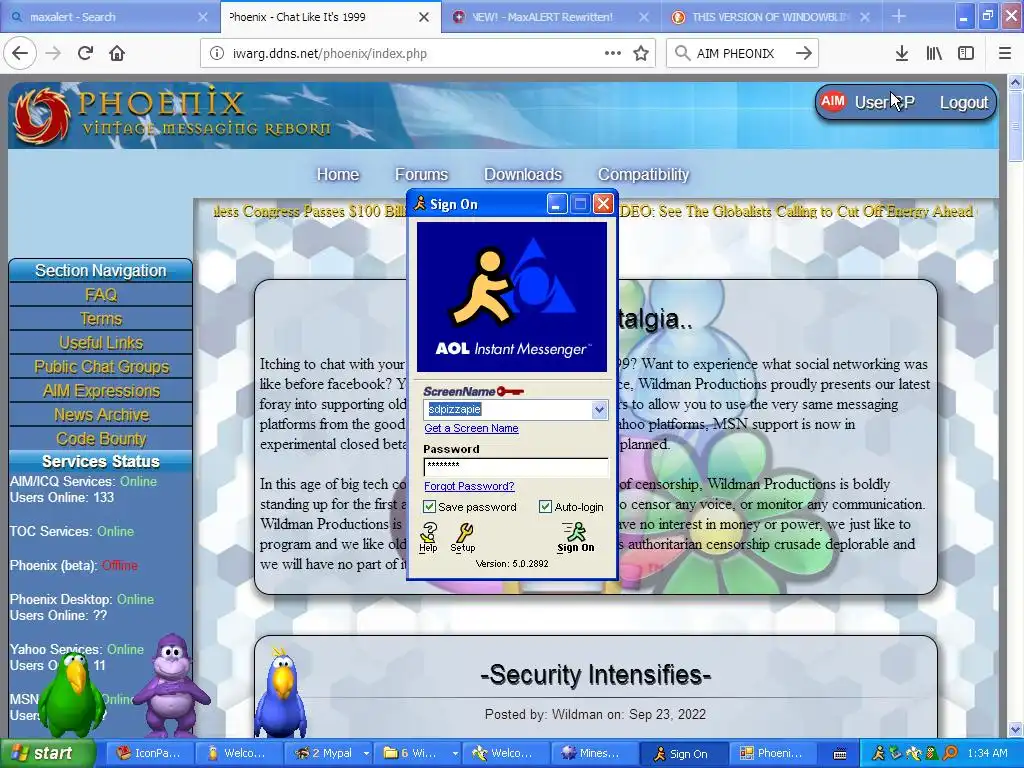Image resolution: width=1024 pixels, height=768 pixels.
Task: Go to browser home page
Action: pyautogui.click(x=117, y=54)
